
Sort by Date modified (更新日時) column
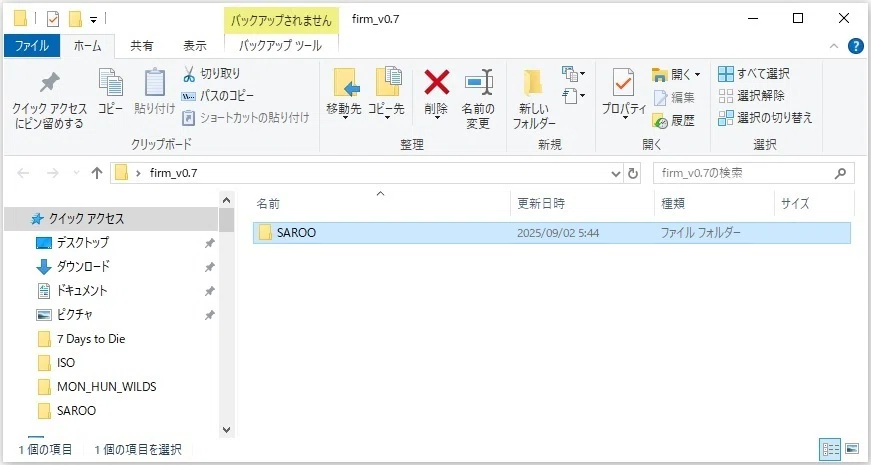pyautogui.click(x=582, y=203)
